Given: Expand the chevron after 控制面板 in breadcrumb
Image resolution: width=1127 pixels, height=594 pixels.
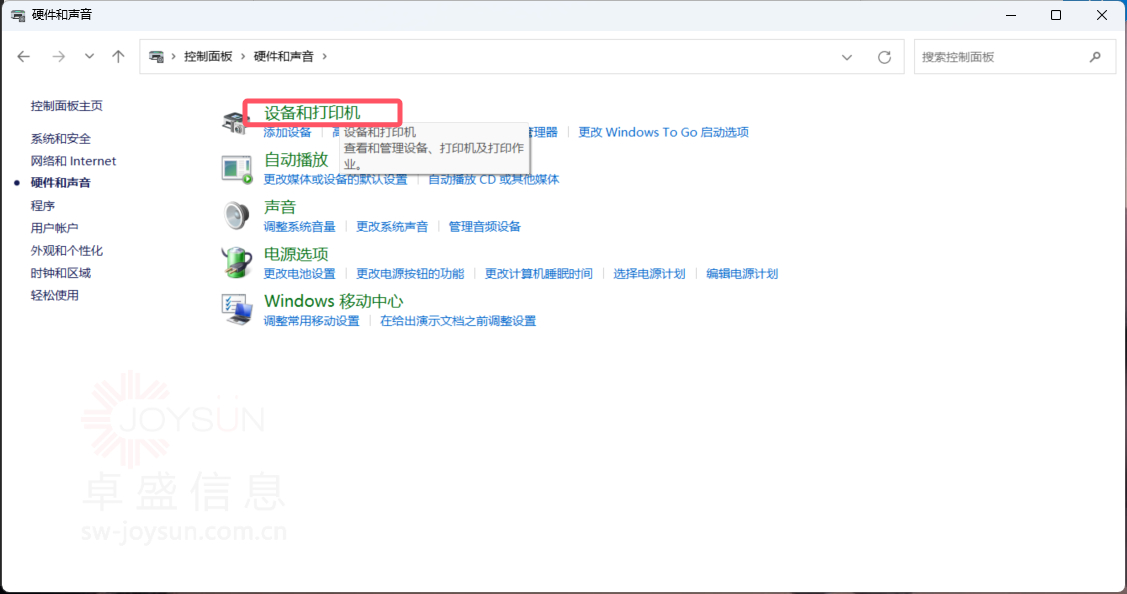Looking at the screenshot, I should click(241, 57).
